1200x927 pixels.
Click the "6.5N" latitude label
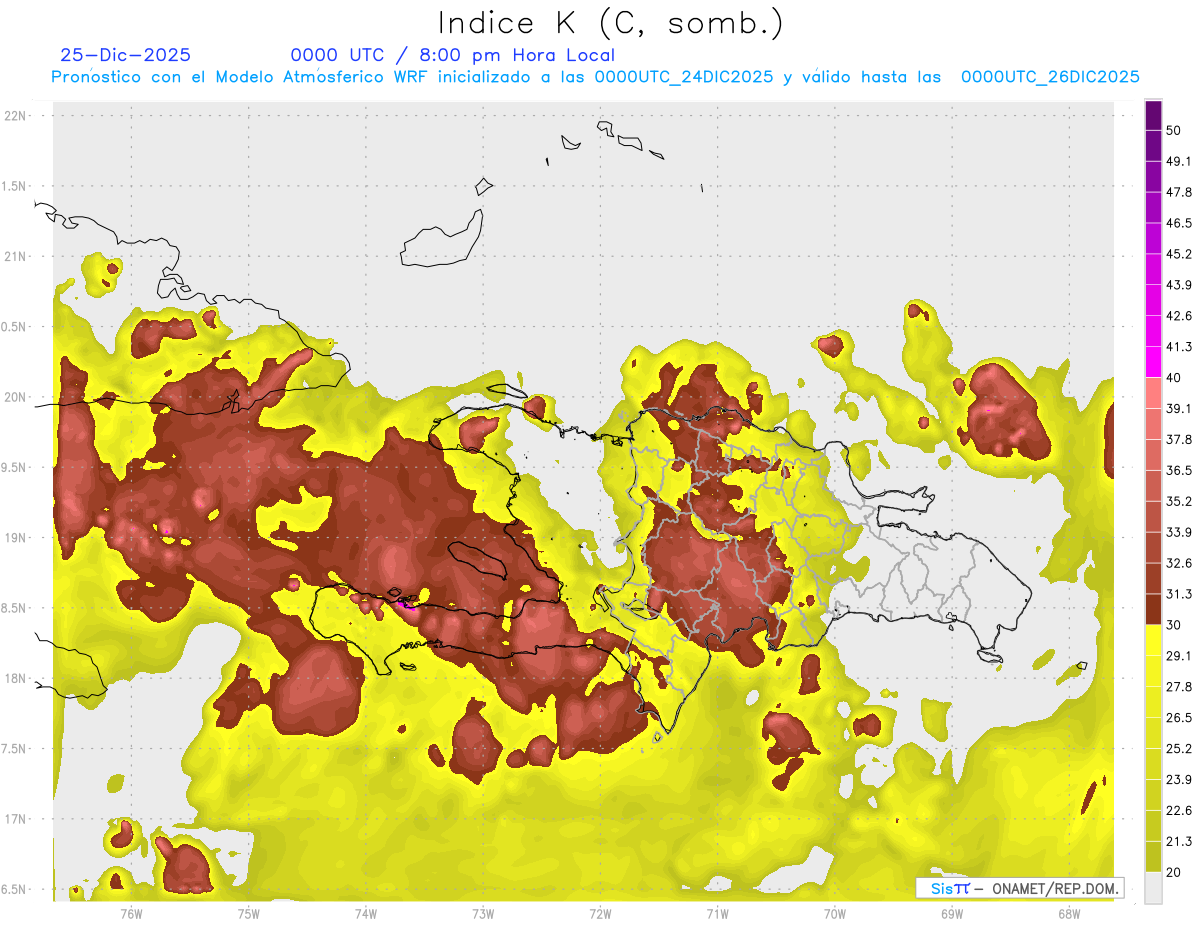[15, 889]
